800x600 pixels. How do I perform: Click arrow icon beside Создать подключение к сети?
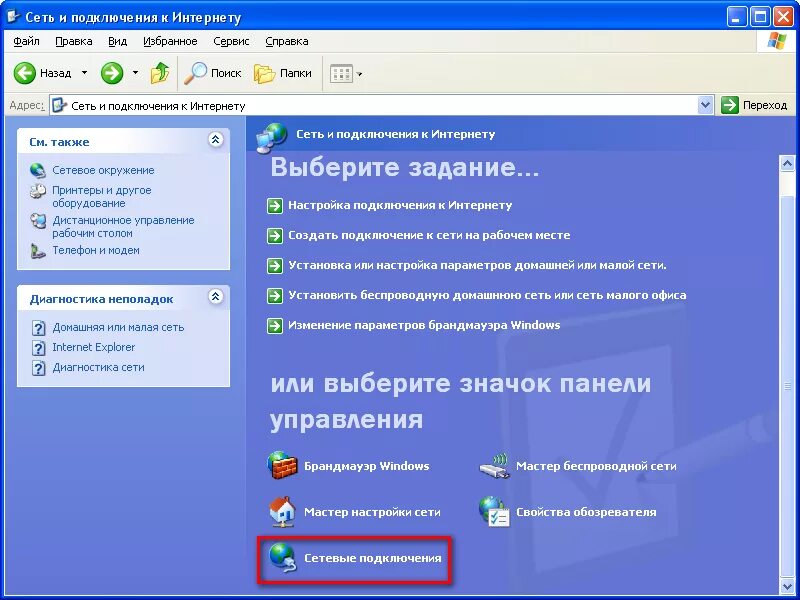(x=275, y=236)
